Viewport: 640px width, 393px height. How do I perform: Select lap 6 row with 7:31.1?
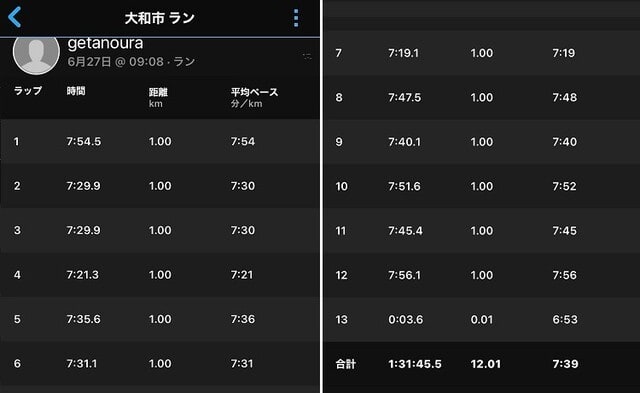[x=160, y=364]
